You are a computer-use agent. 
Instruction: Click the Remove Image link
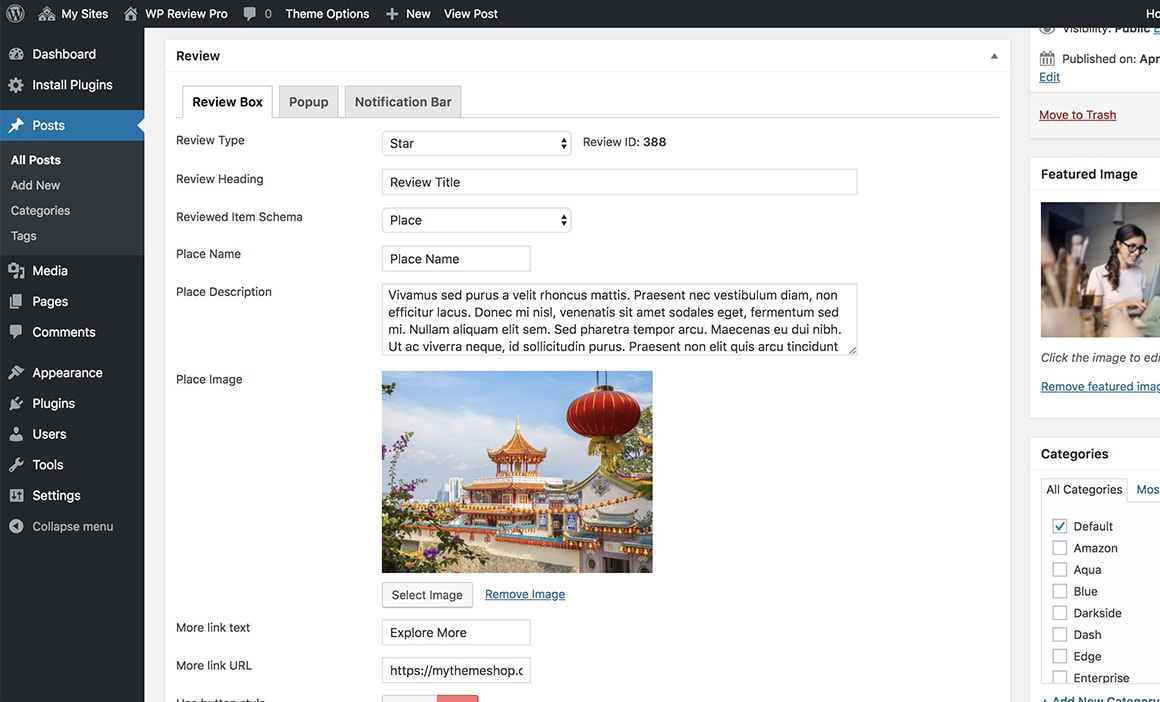(525, 594)
